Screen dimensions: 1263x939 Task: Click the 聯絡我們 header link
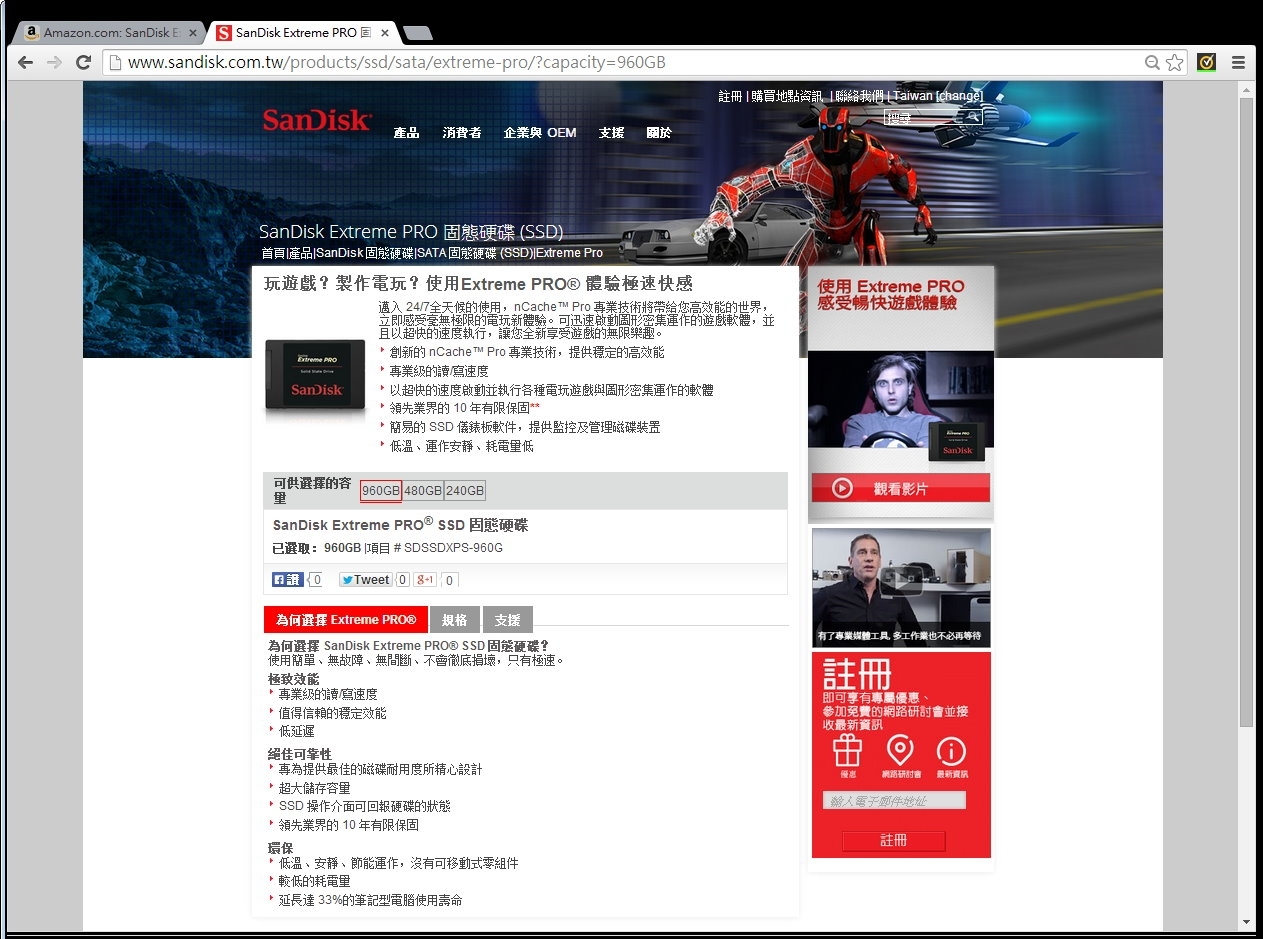tap(860, 96)
